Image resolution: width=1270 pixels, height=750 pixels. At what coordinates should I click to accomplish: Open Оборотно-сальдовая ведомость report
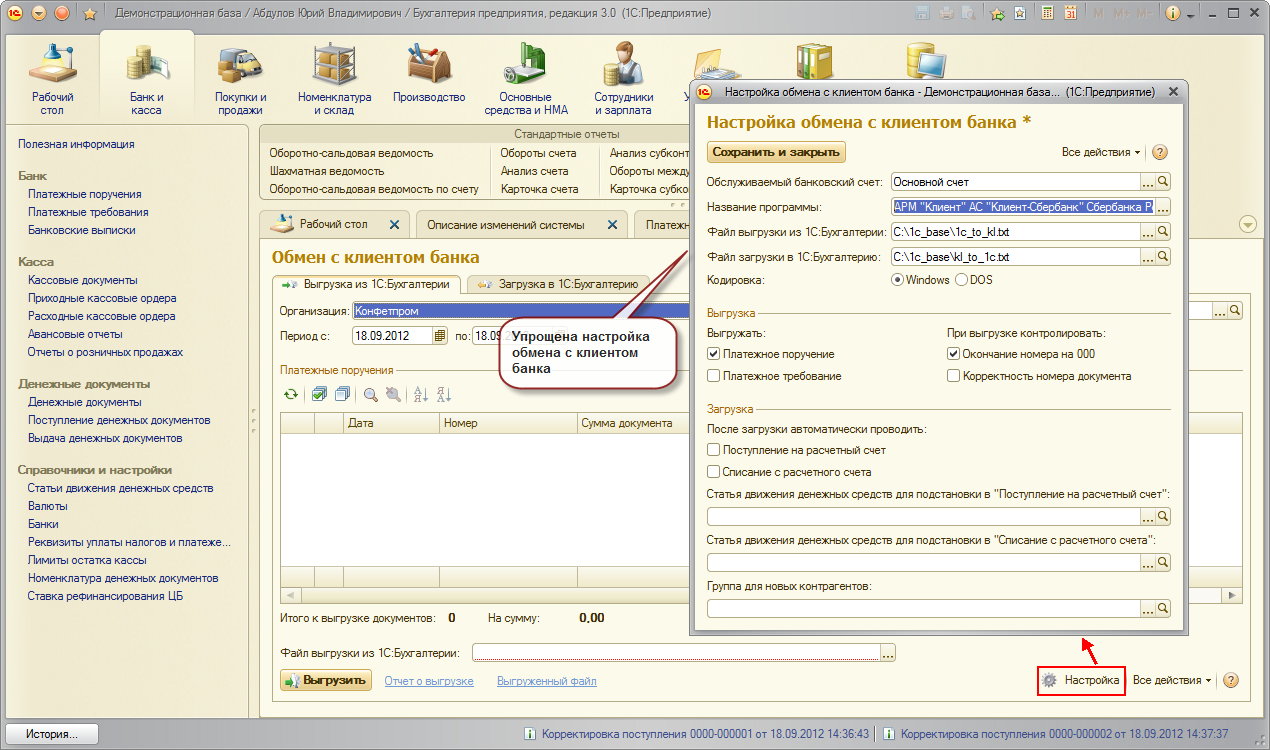pyautogui.click(x=351, y=153)
